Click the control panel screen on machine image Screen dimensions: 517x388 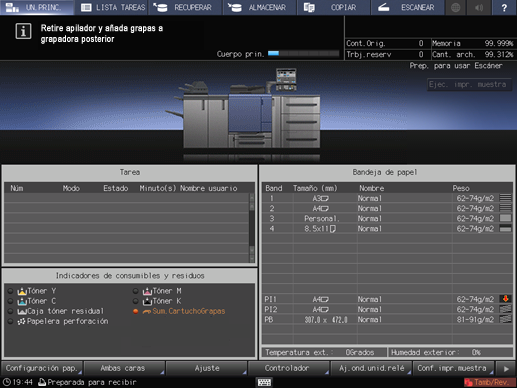point(286,79)
